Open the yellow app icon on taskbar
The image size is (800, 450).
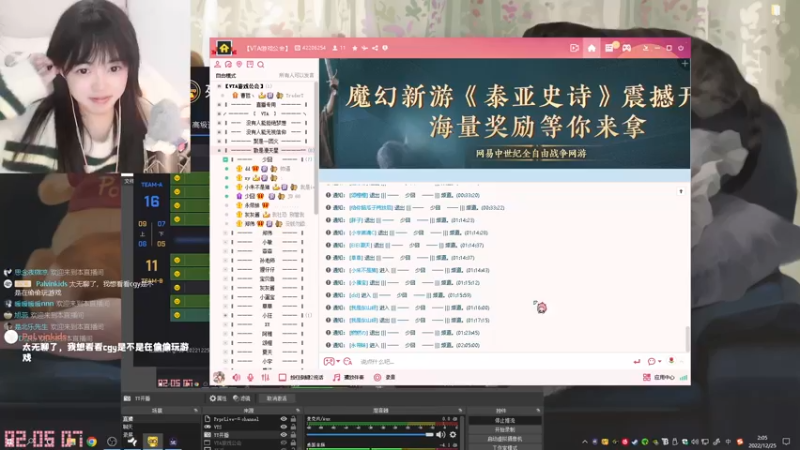(153, 441)
